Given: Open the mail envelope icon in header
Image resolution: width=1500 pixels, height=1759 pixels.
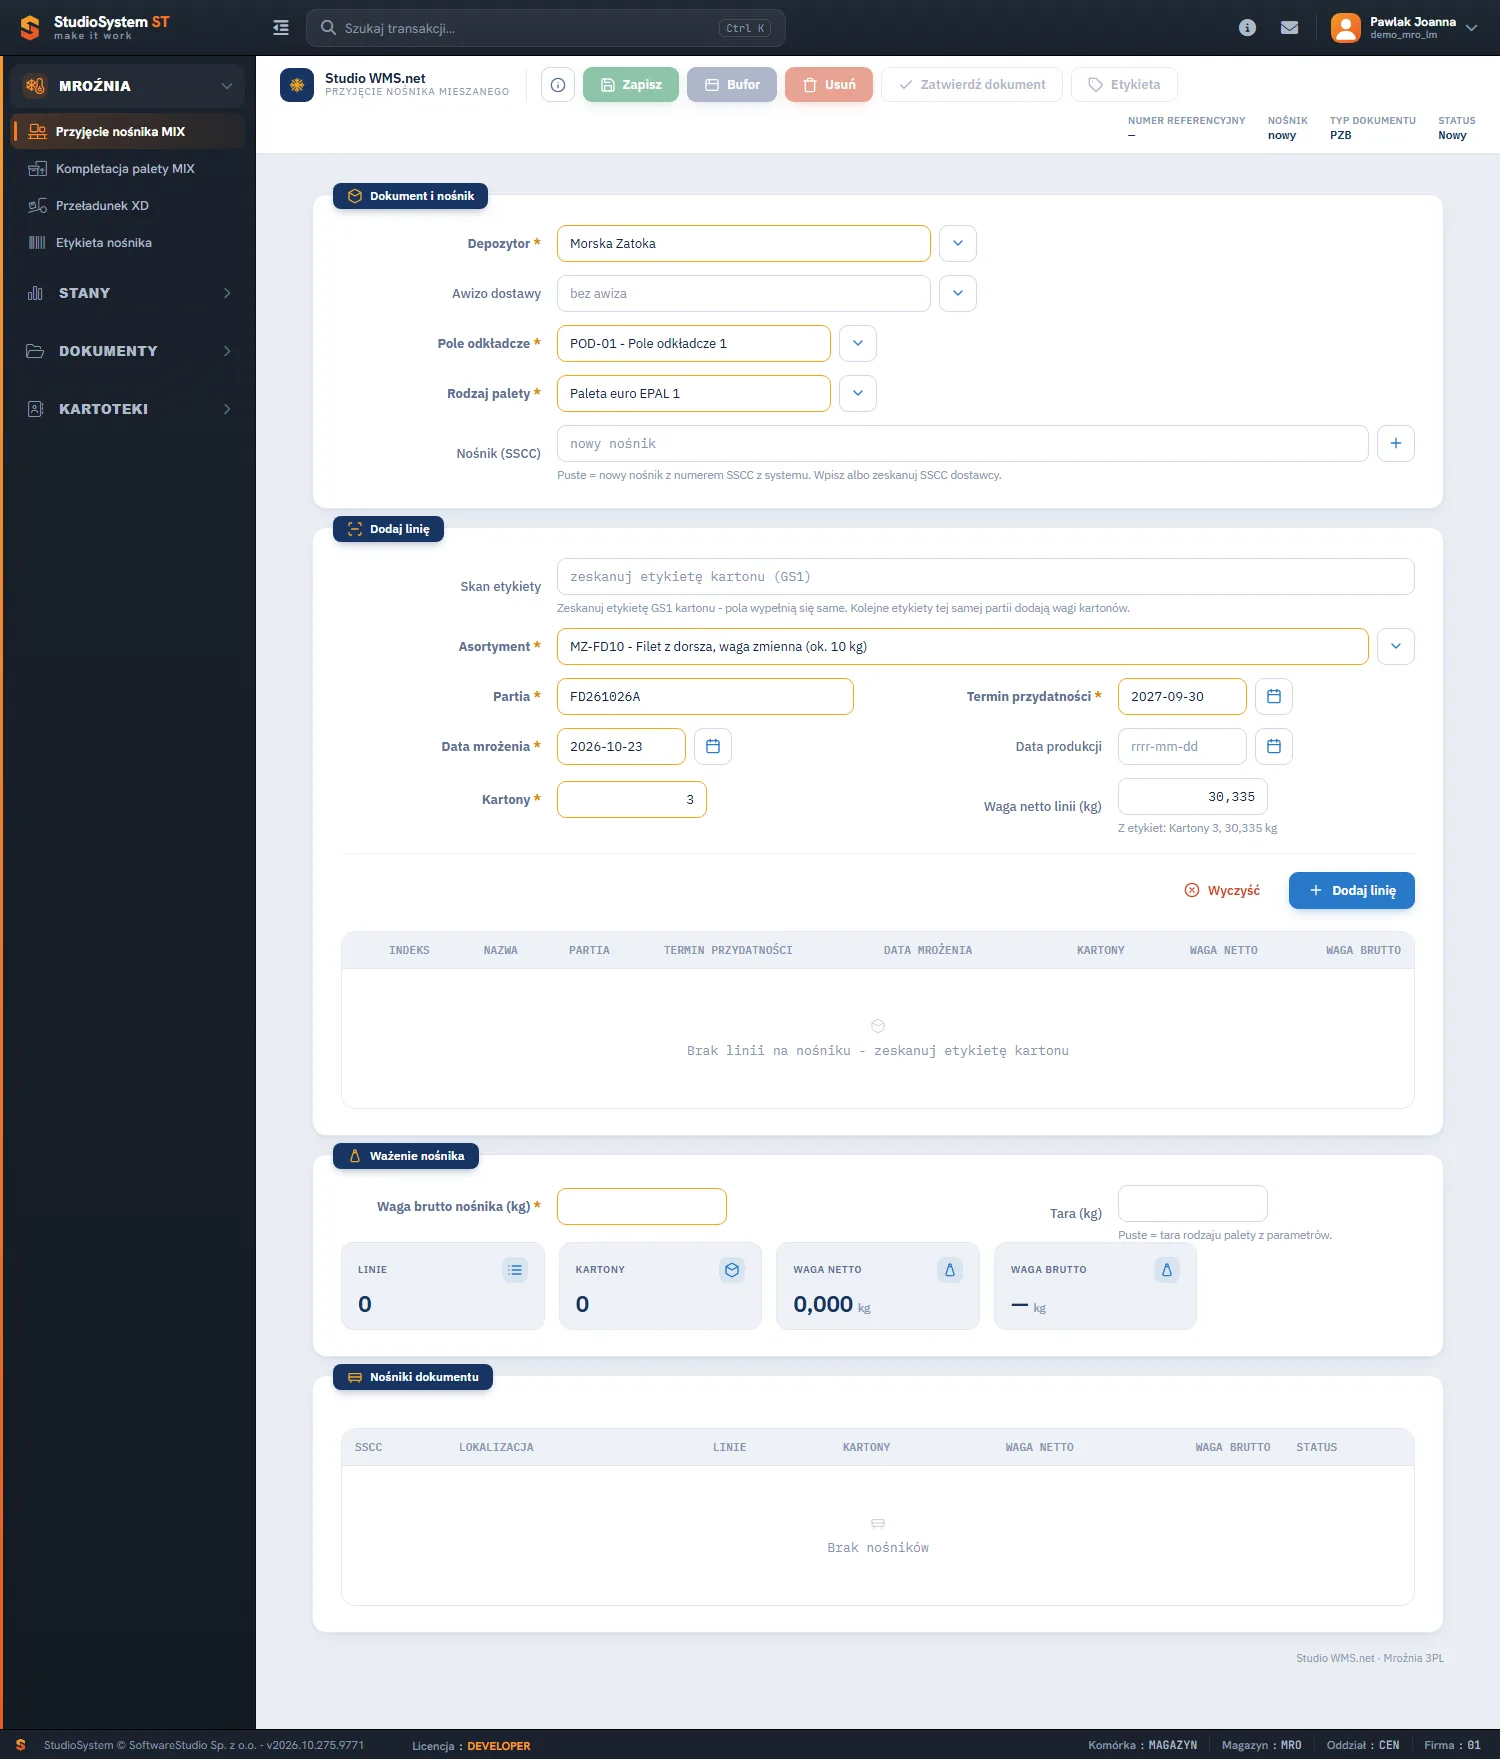Looking at the screenshot, I should click(x=1290, y=28).
